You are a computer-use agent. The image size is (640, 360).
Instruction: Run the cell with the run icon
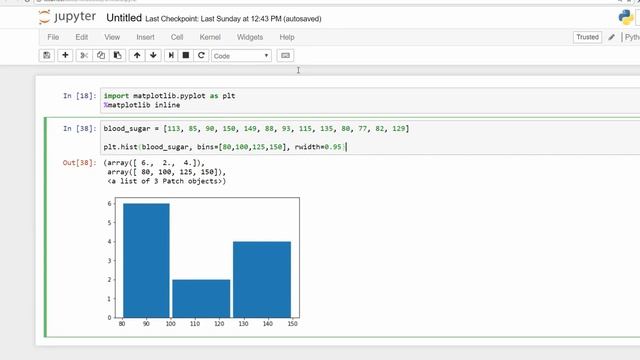tap(171, 56)
